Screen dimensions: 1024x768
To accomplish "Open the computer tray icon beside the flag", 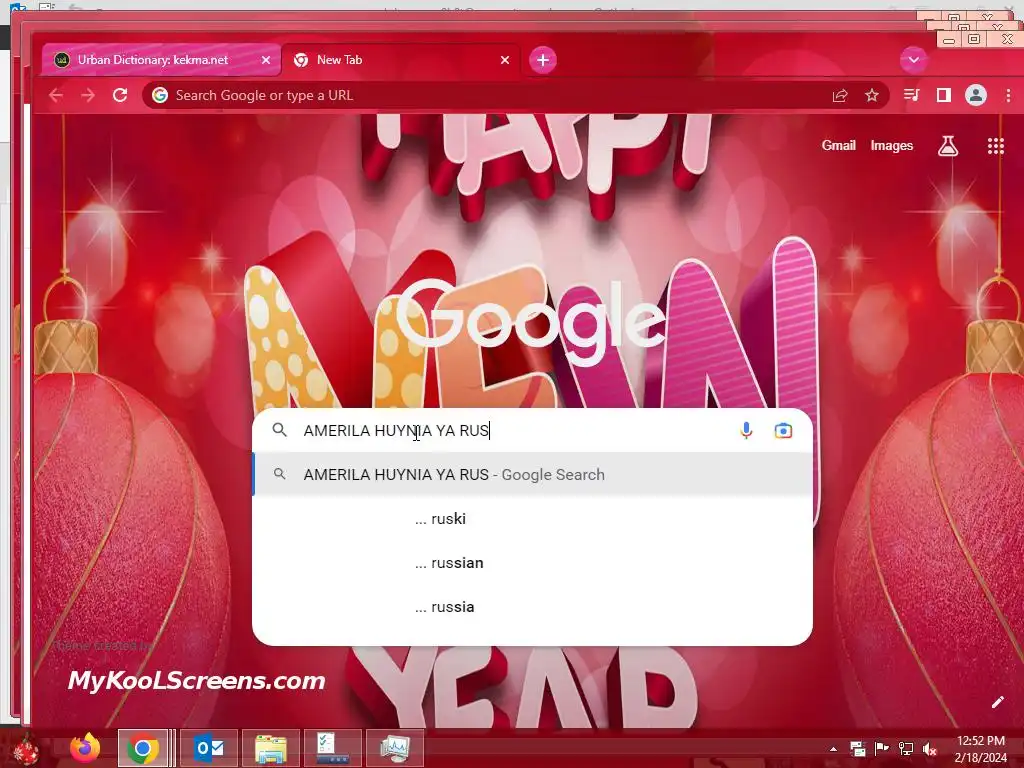I will [x=857, y=748].
